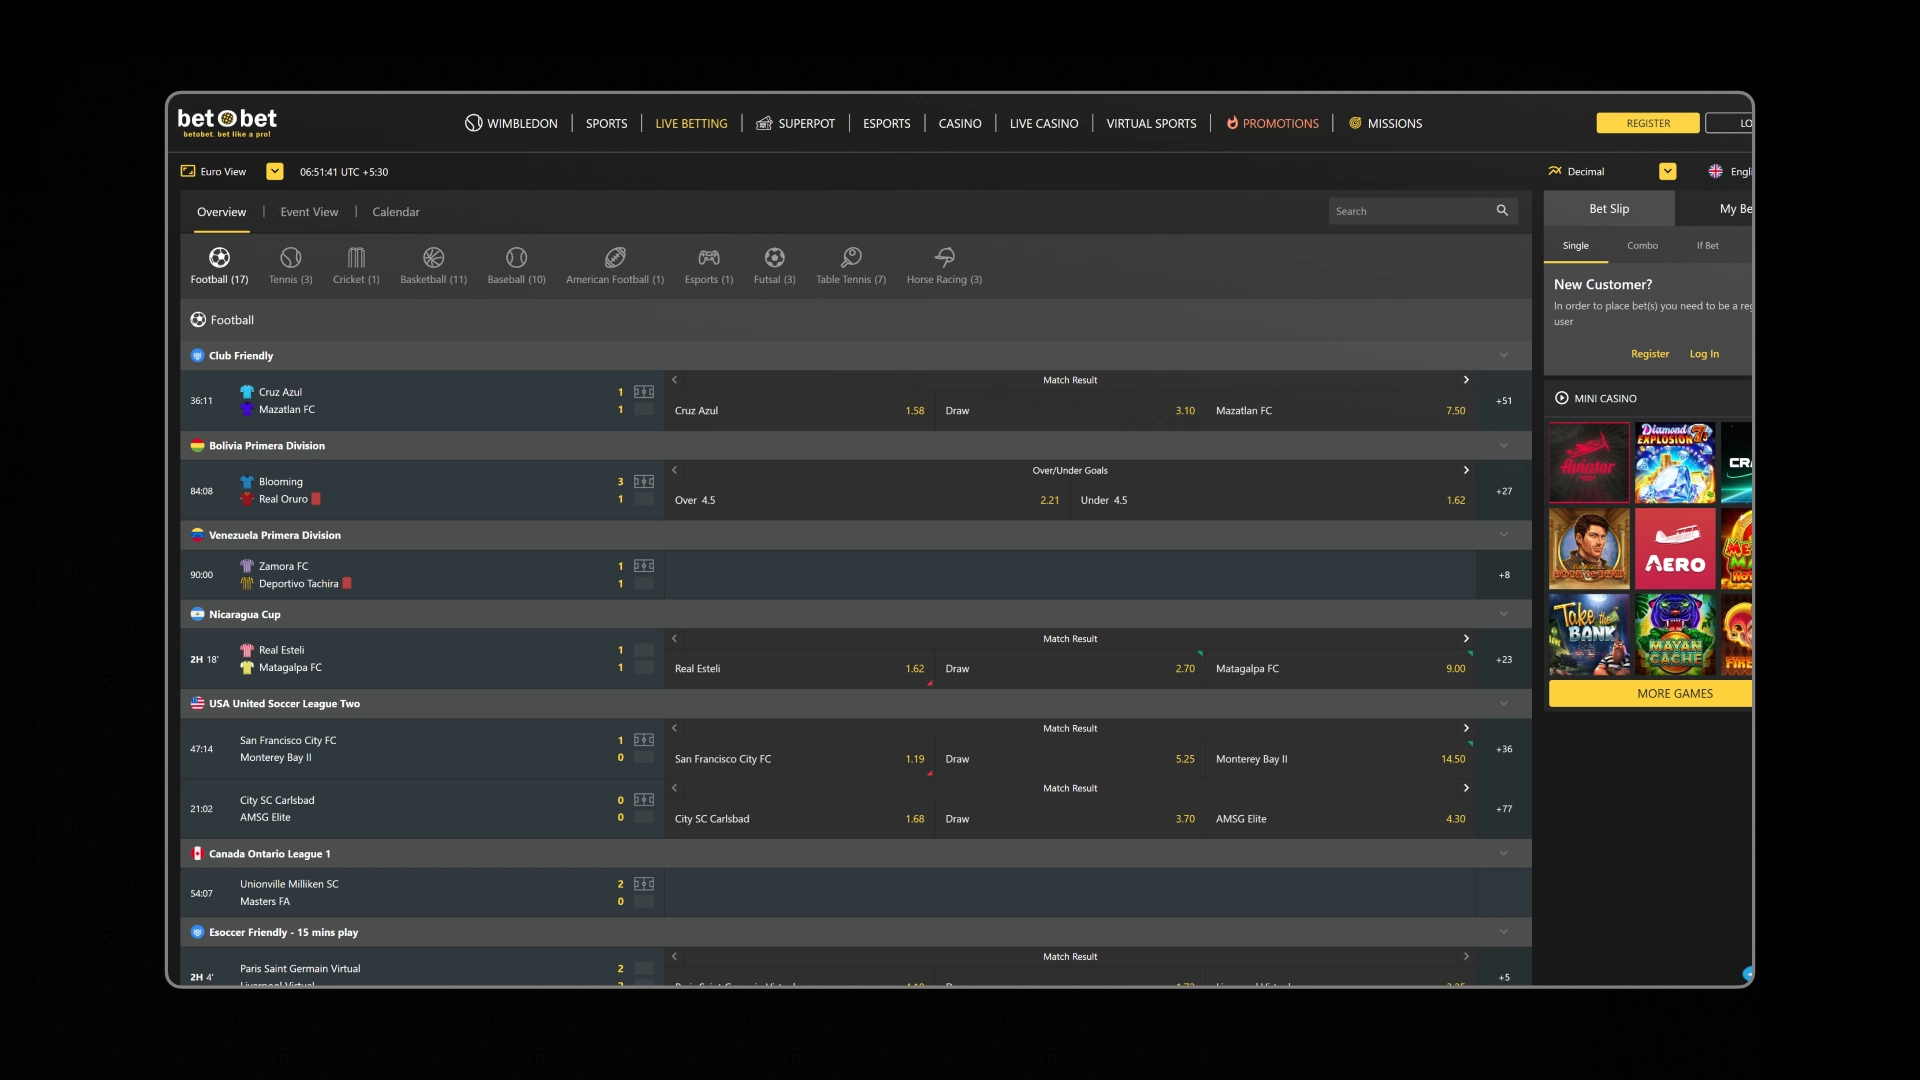Click the Log In link in bet slip
The image size is (1920, 1080).
1704,354
